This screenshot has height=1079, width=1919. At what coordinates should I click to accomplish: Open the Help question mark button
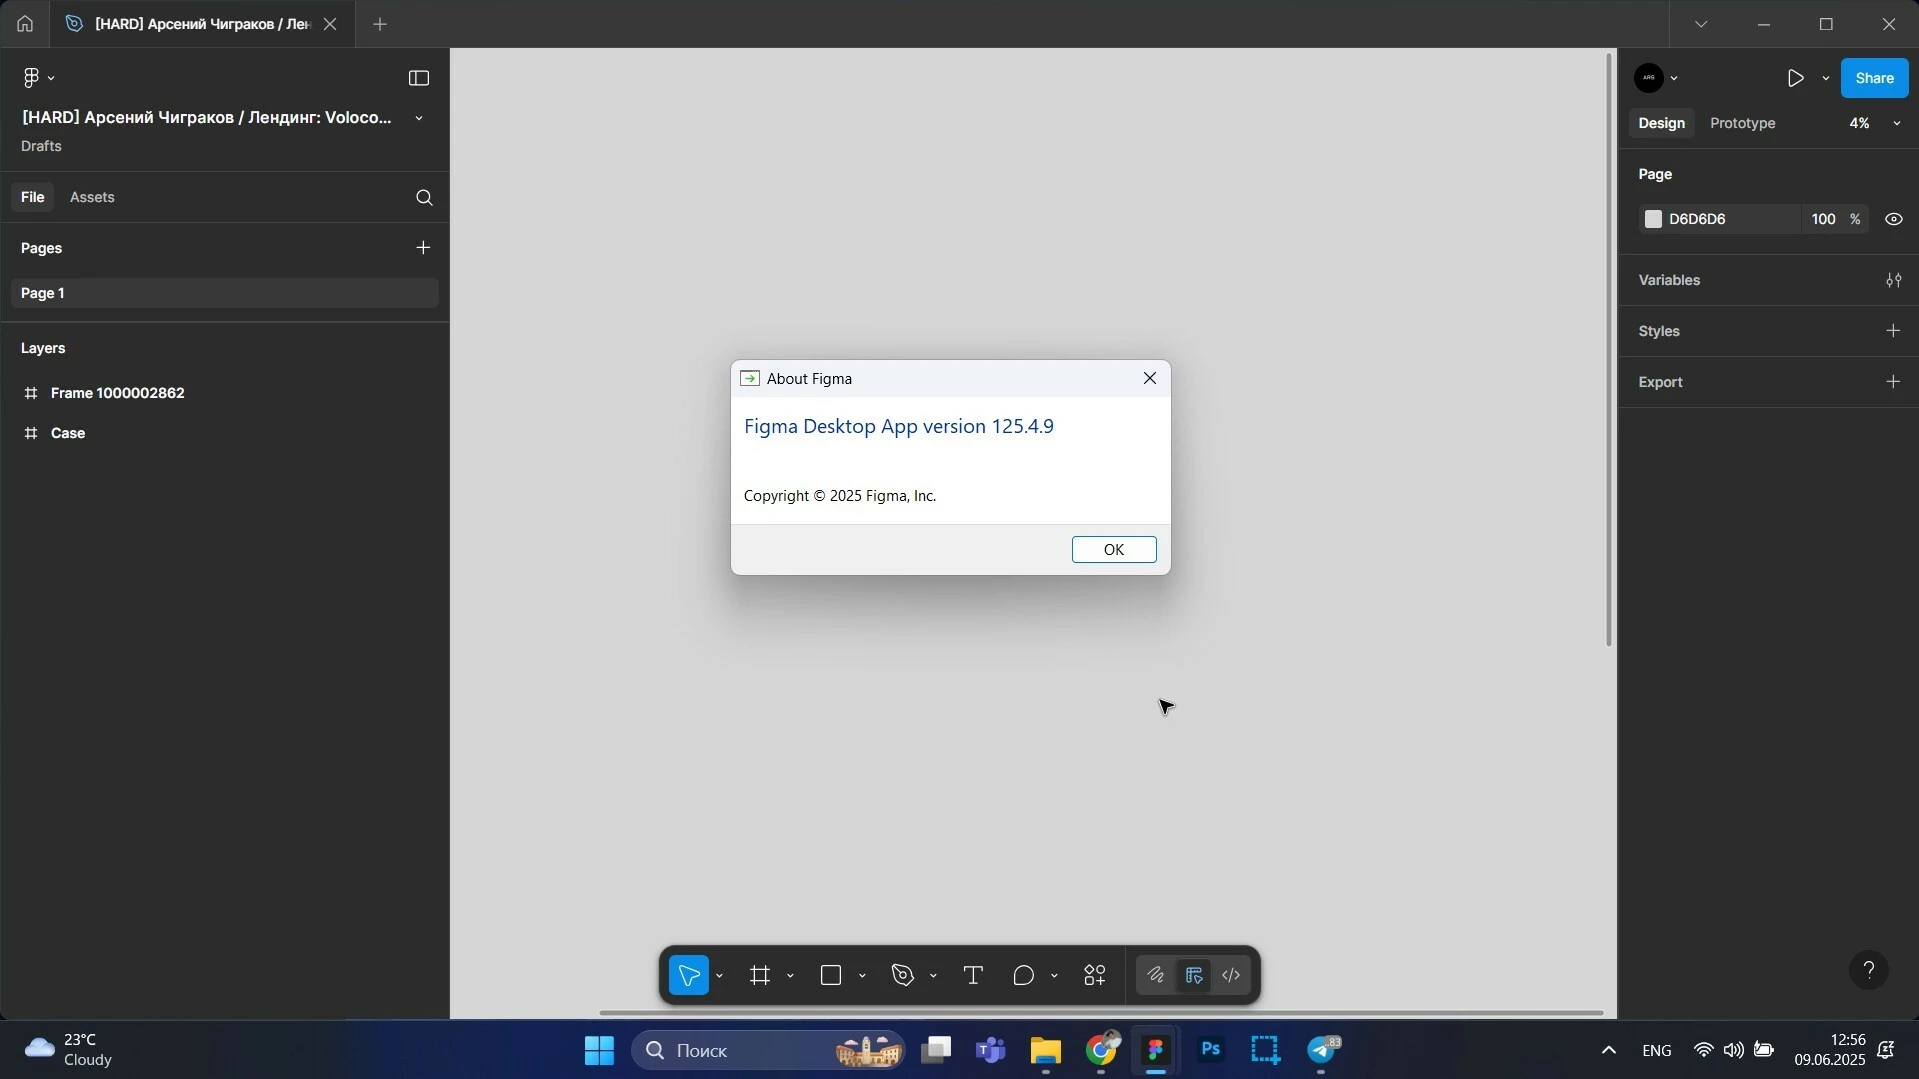point(1868,970)
